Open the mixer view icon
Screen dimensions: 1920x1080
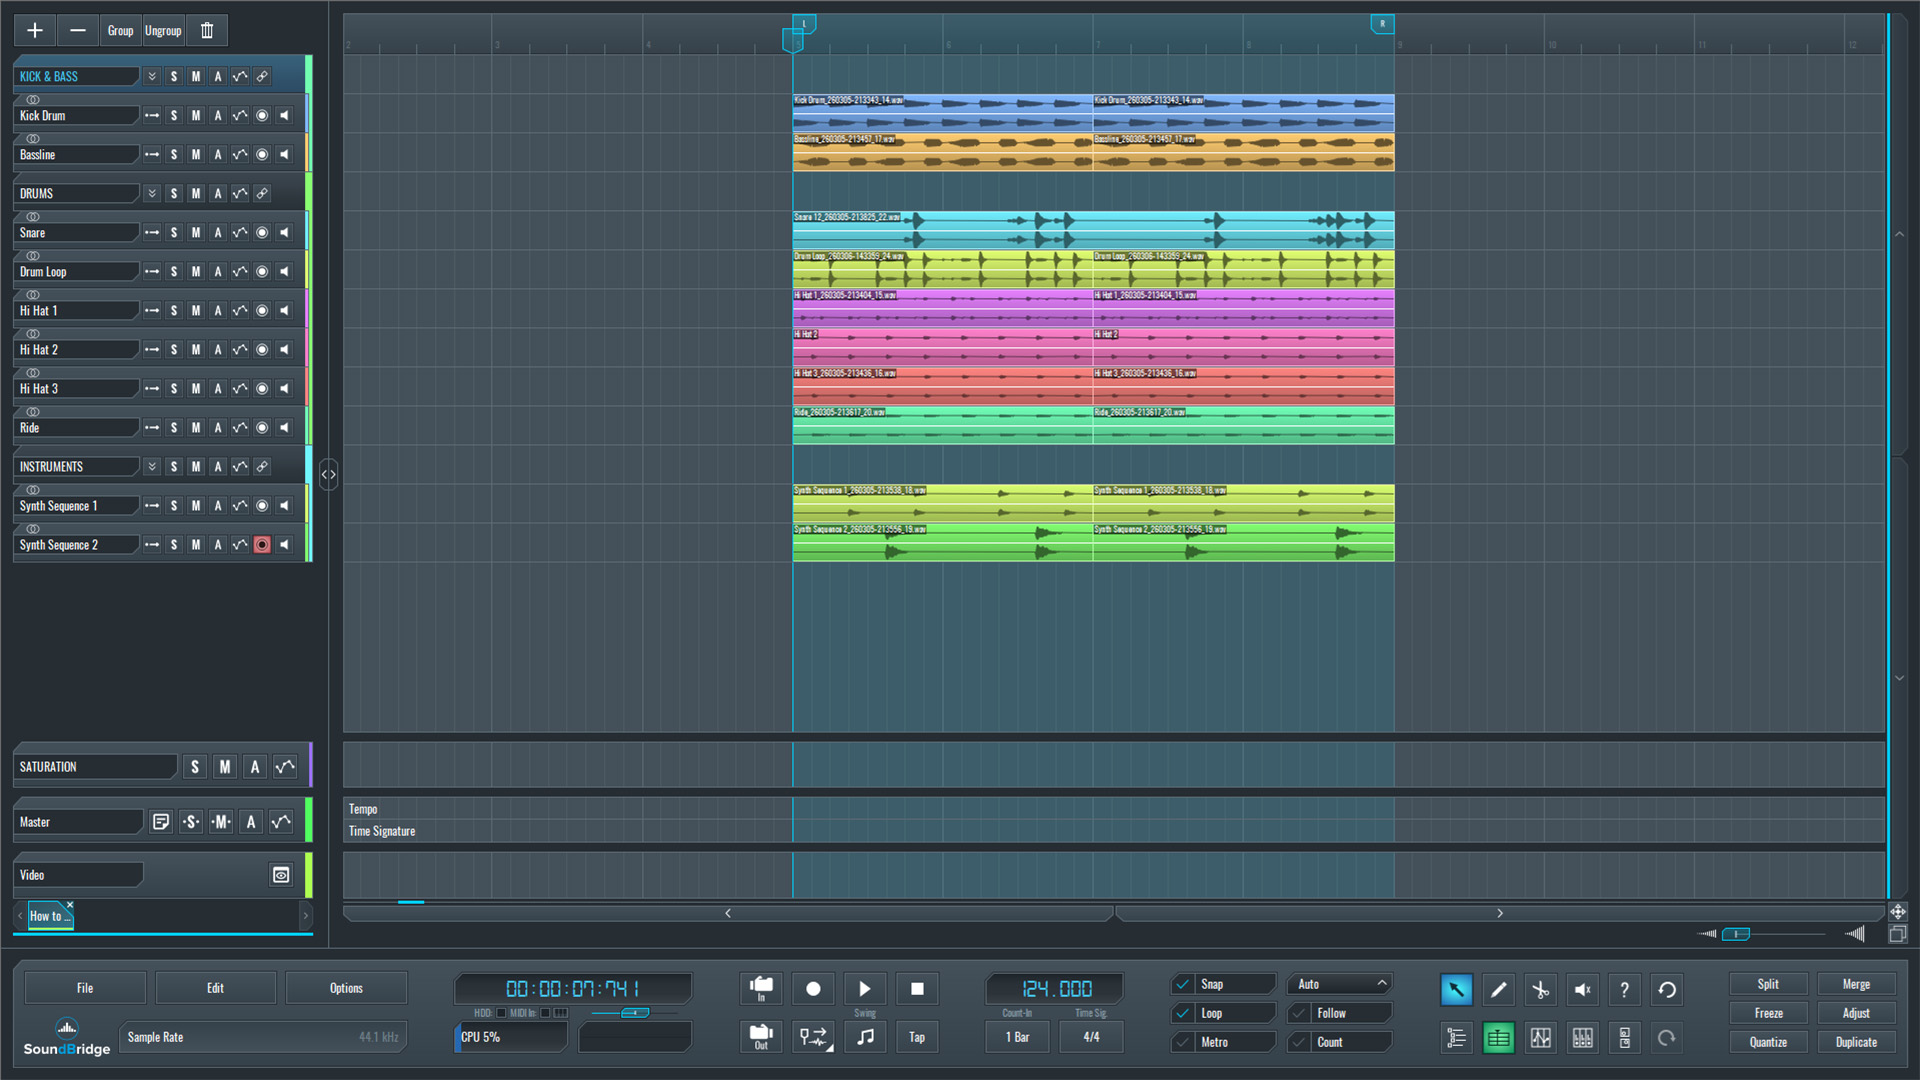(1582, 1038)
